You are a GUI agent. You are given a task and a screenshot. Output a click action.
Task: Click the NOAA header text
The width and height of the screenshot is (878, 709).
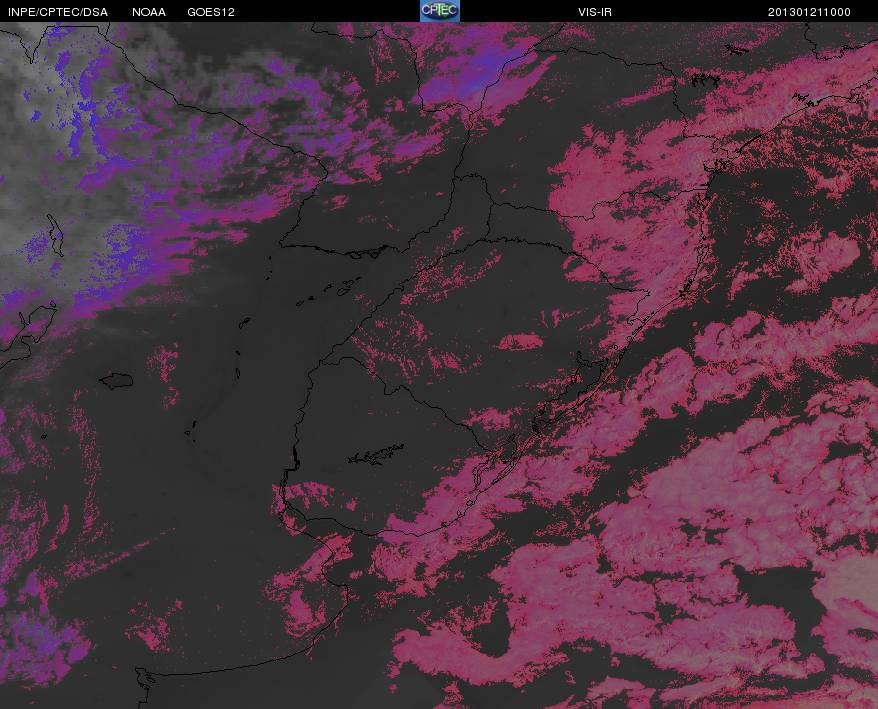tap(149, 12)
